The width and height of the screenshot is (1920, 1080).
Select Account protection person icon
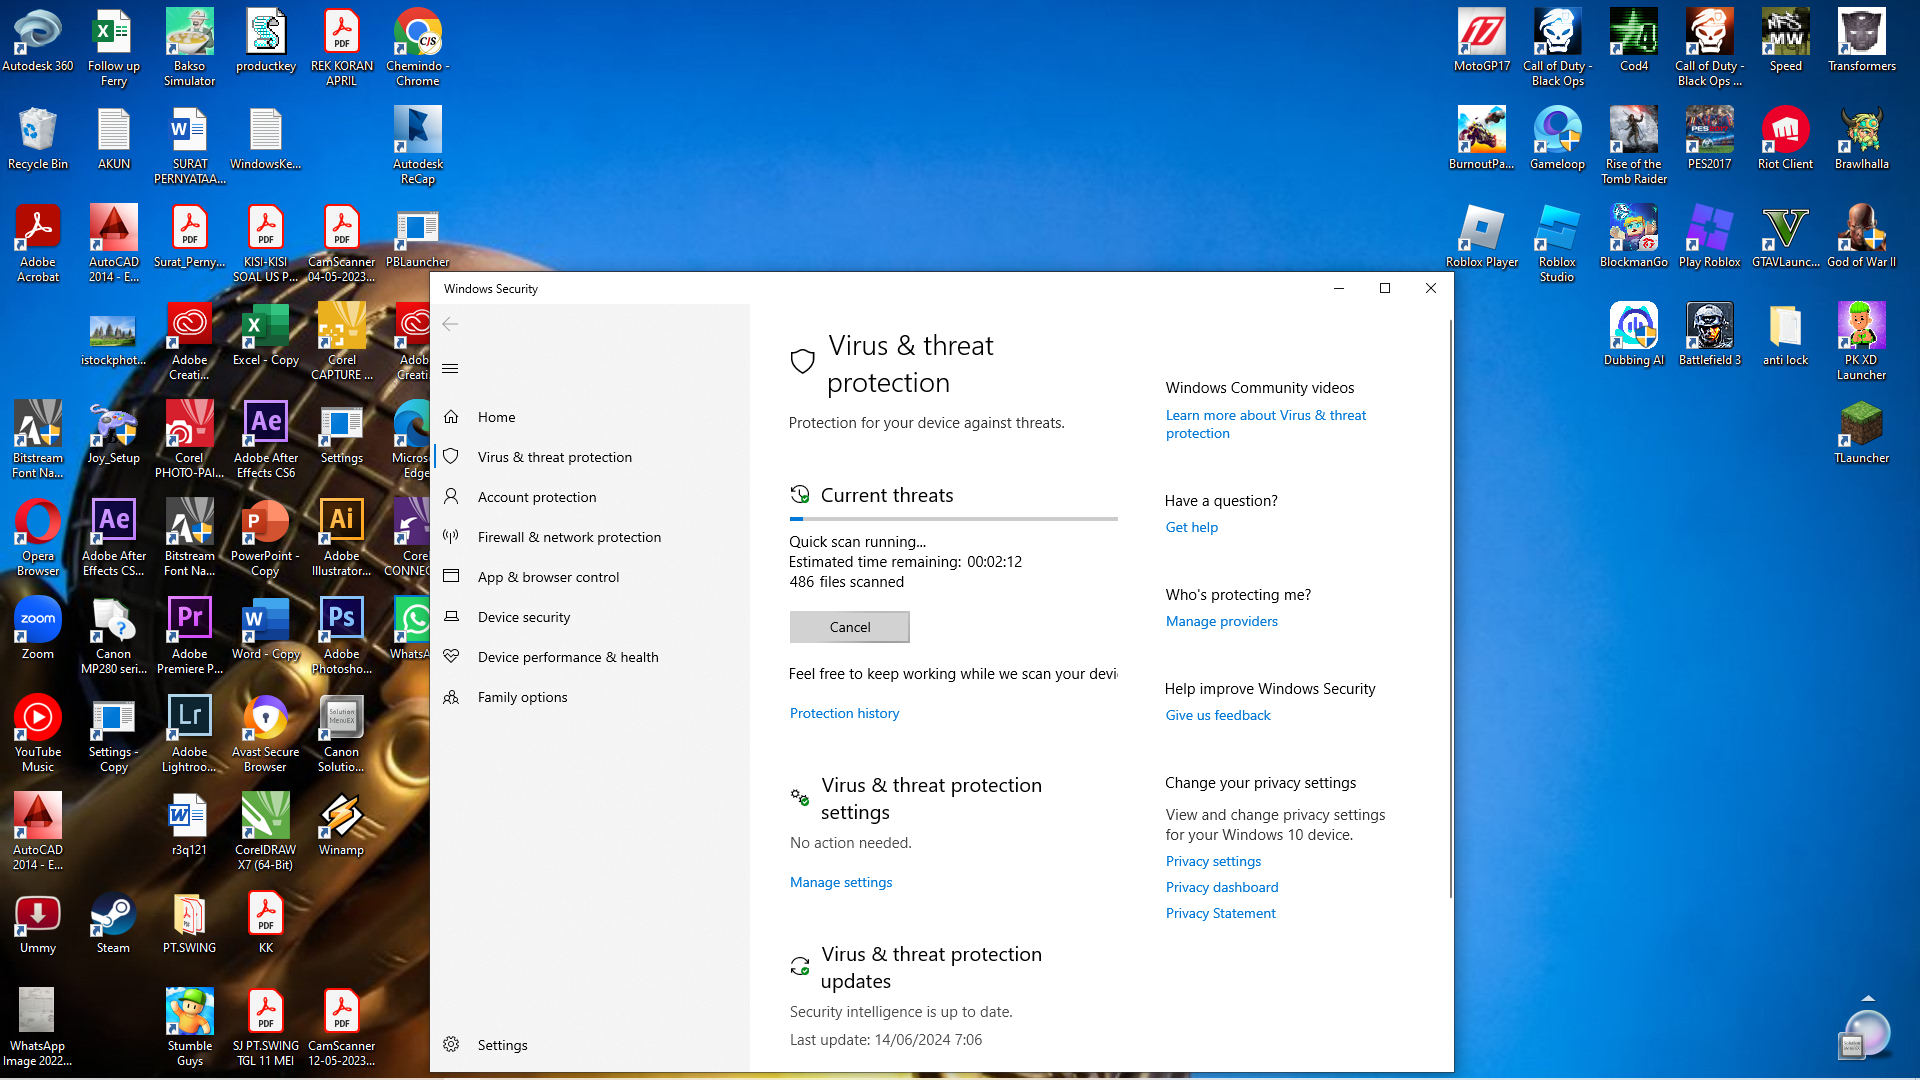pos(452,497)
